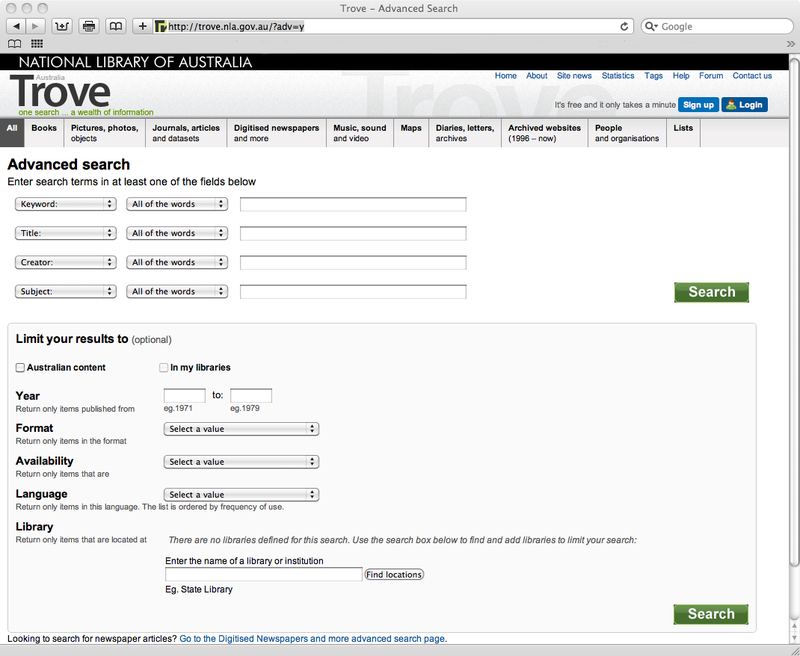
Task: Check the In my libraries option
Action: click(163, 367)
